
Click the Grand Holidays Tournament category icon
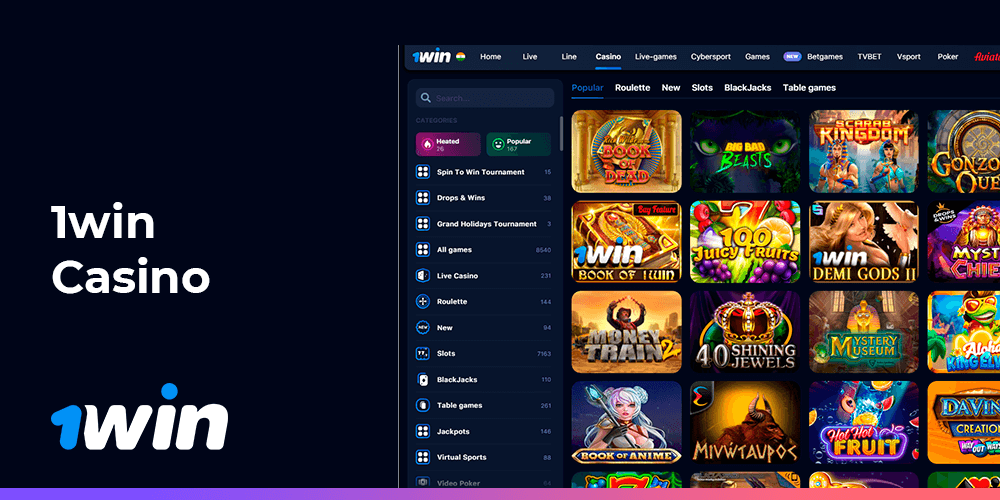click(423, 224)
